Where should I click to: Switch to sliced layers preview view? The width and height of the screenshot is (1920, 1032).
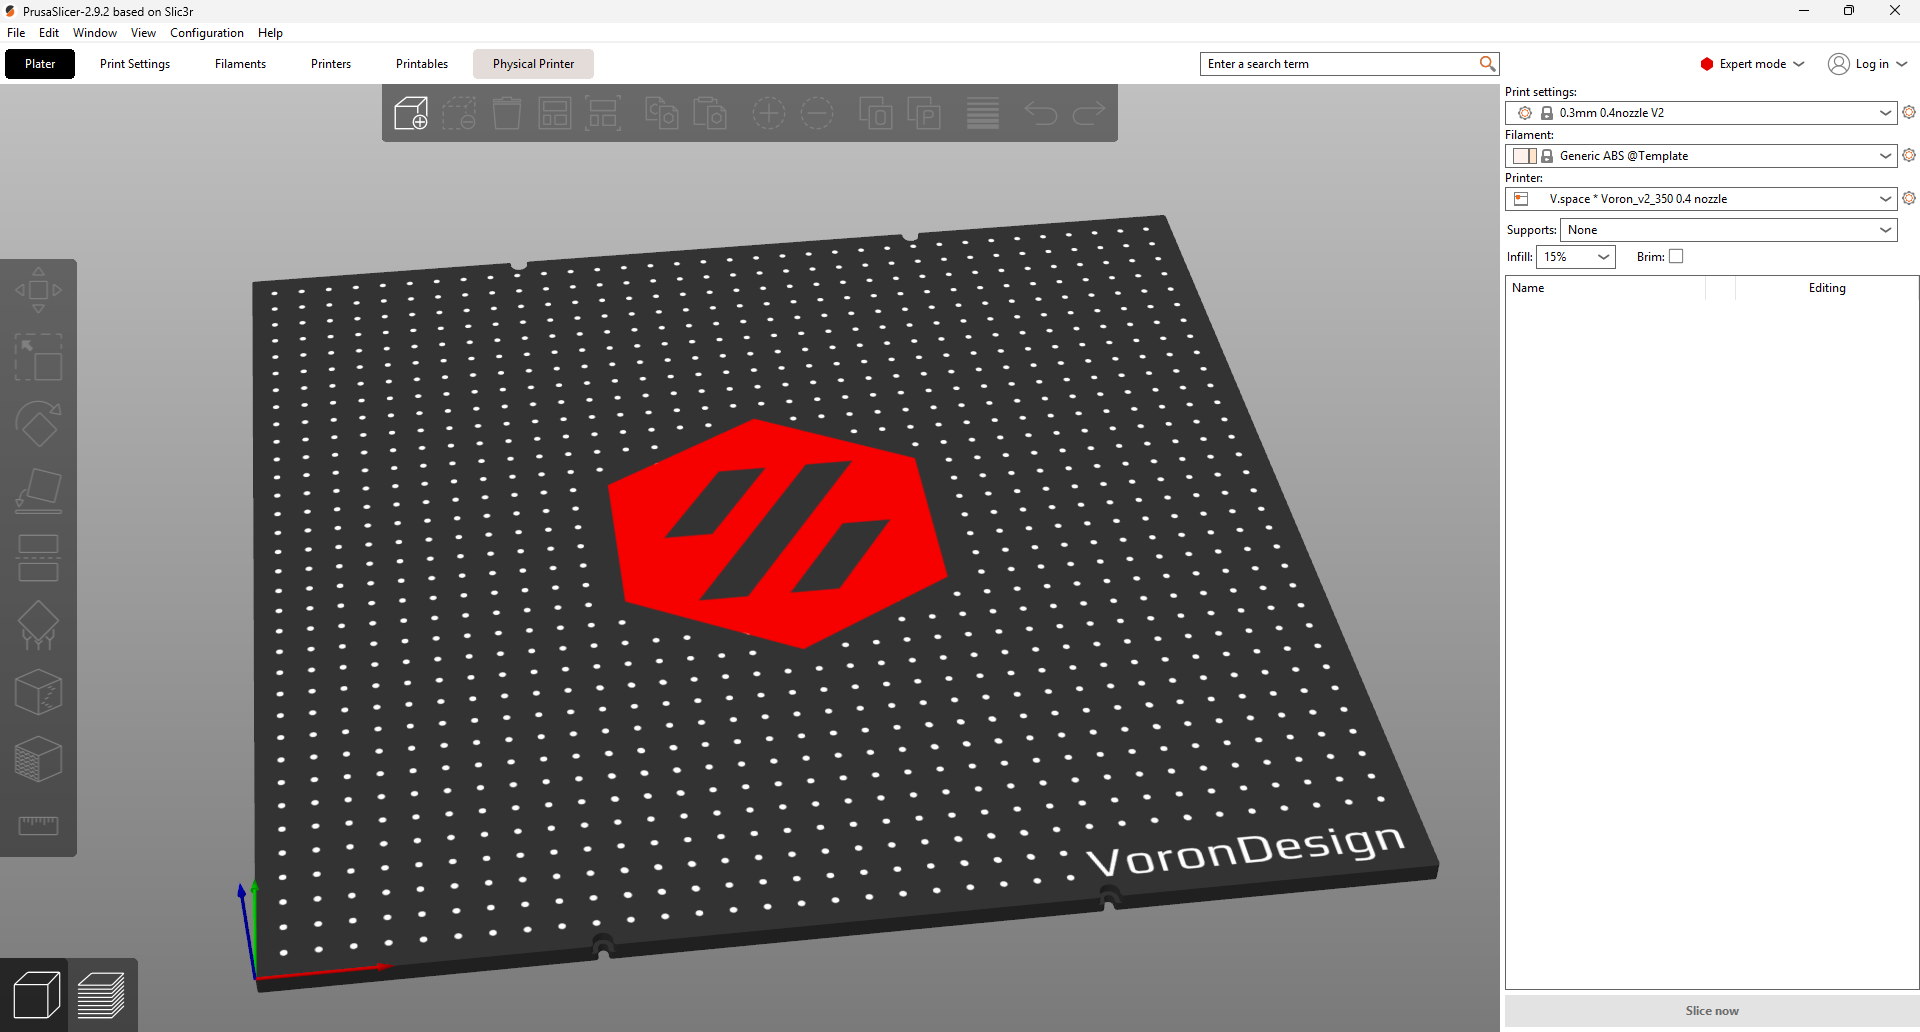click(x=101, y=995)
